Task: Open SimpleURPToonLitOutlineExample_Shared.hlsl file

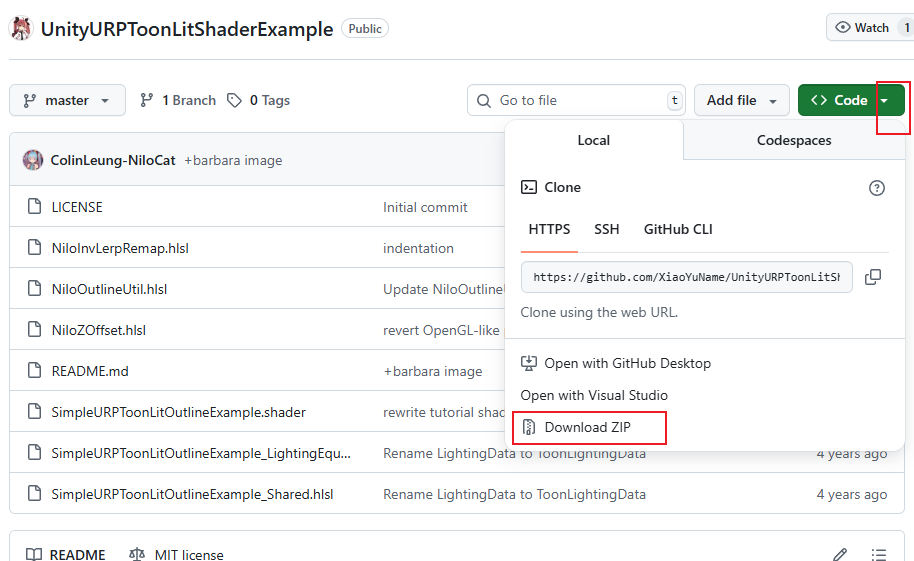Action: [192, 494]
